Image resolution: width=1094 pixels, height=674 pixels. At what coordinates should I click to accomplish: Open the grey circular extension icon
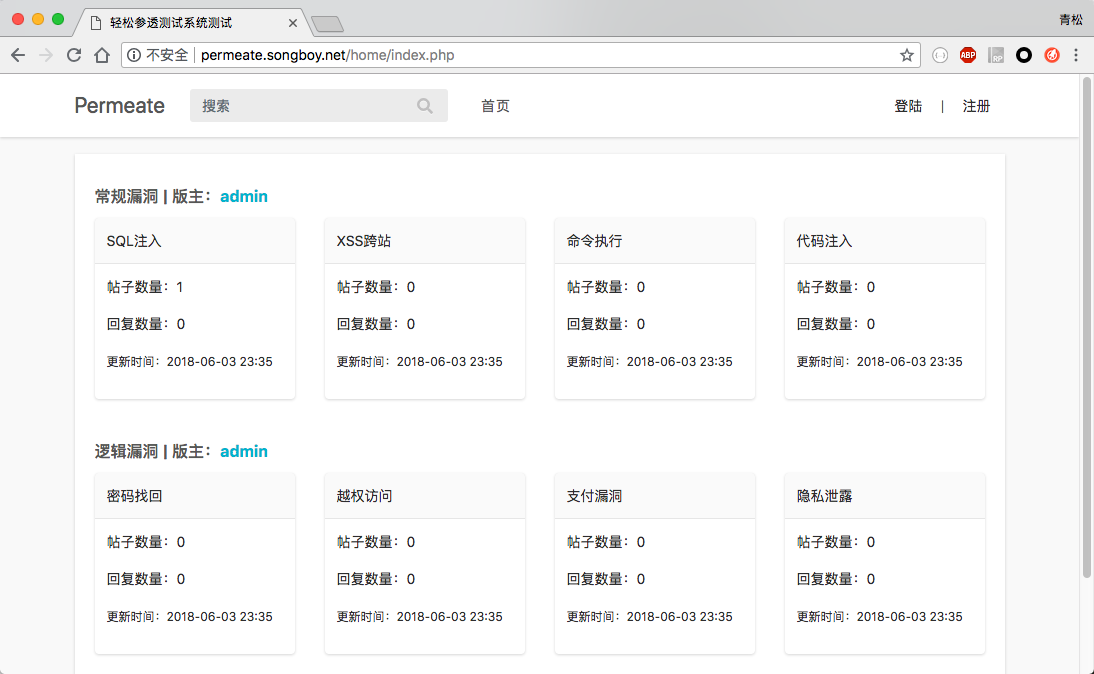(940, 55)
